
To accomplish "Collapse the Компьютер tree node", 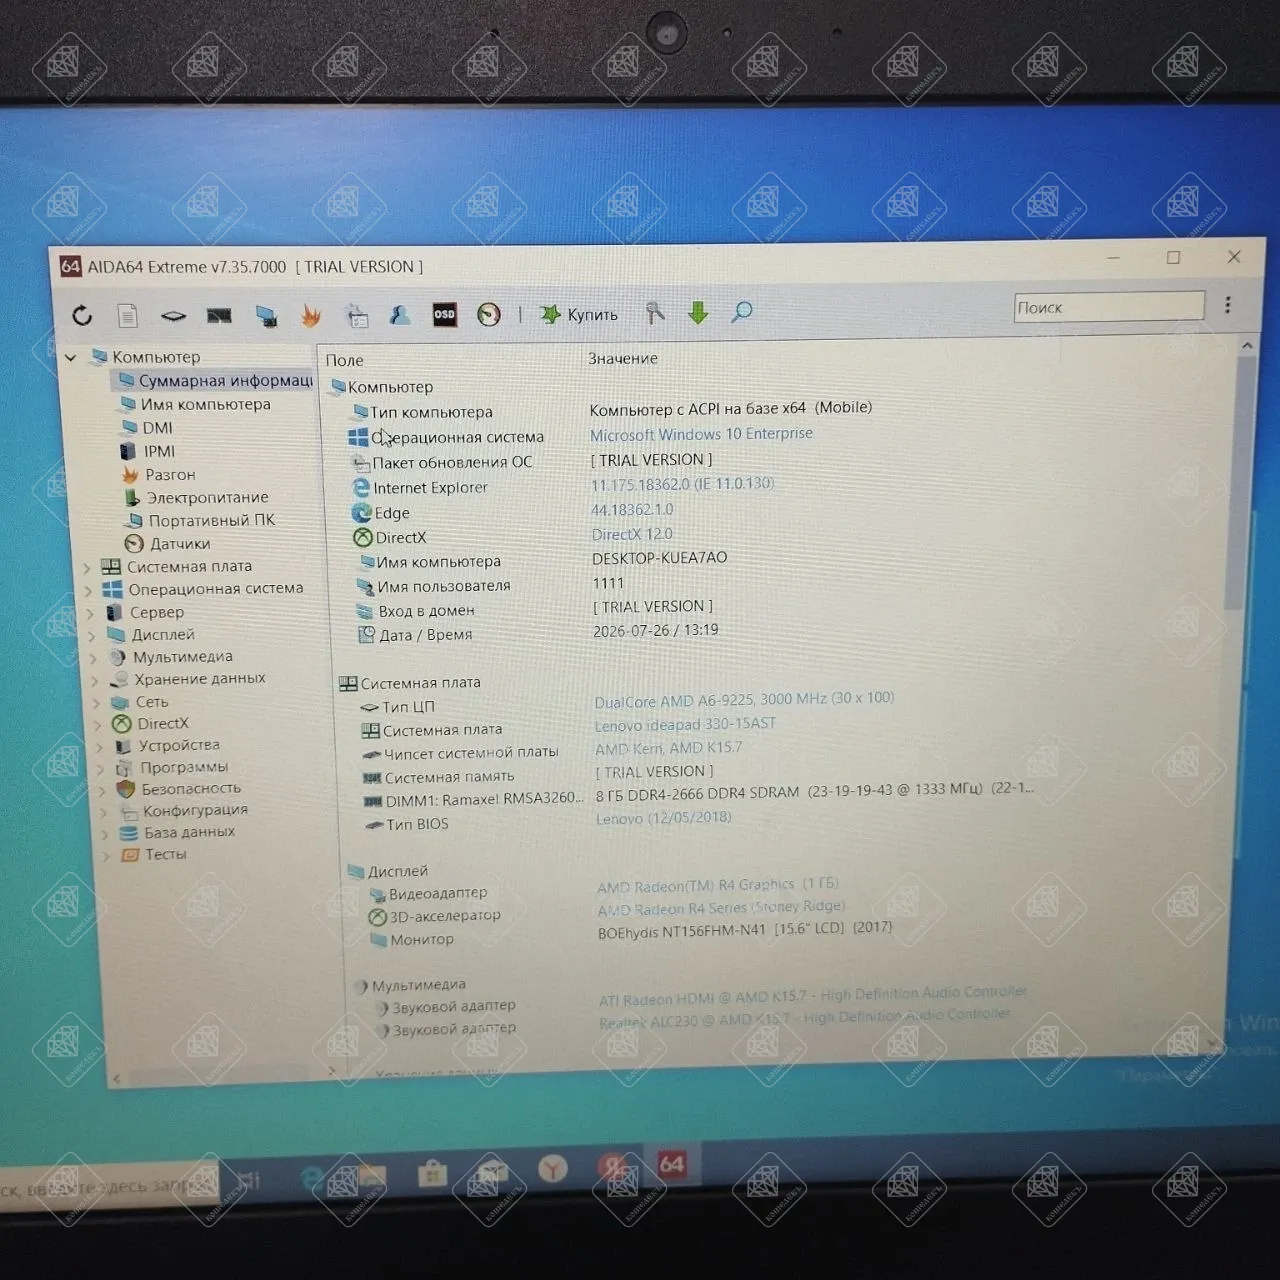I will pyautogui.click(x=71, y=358).
